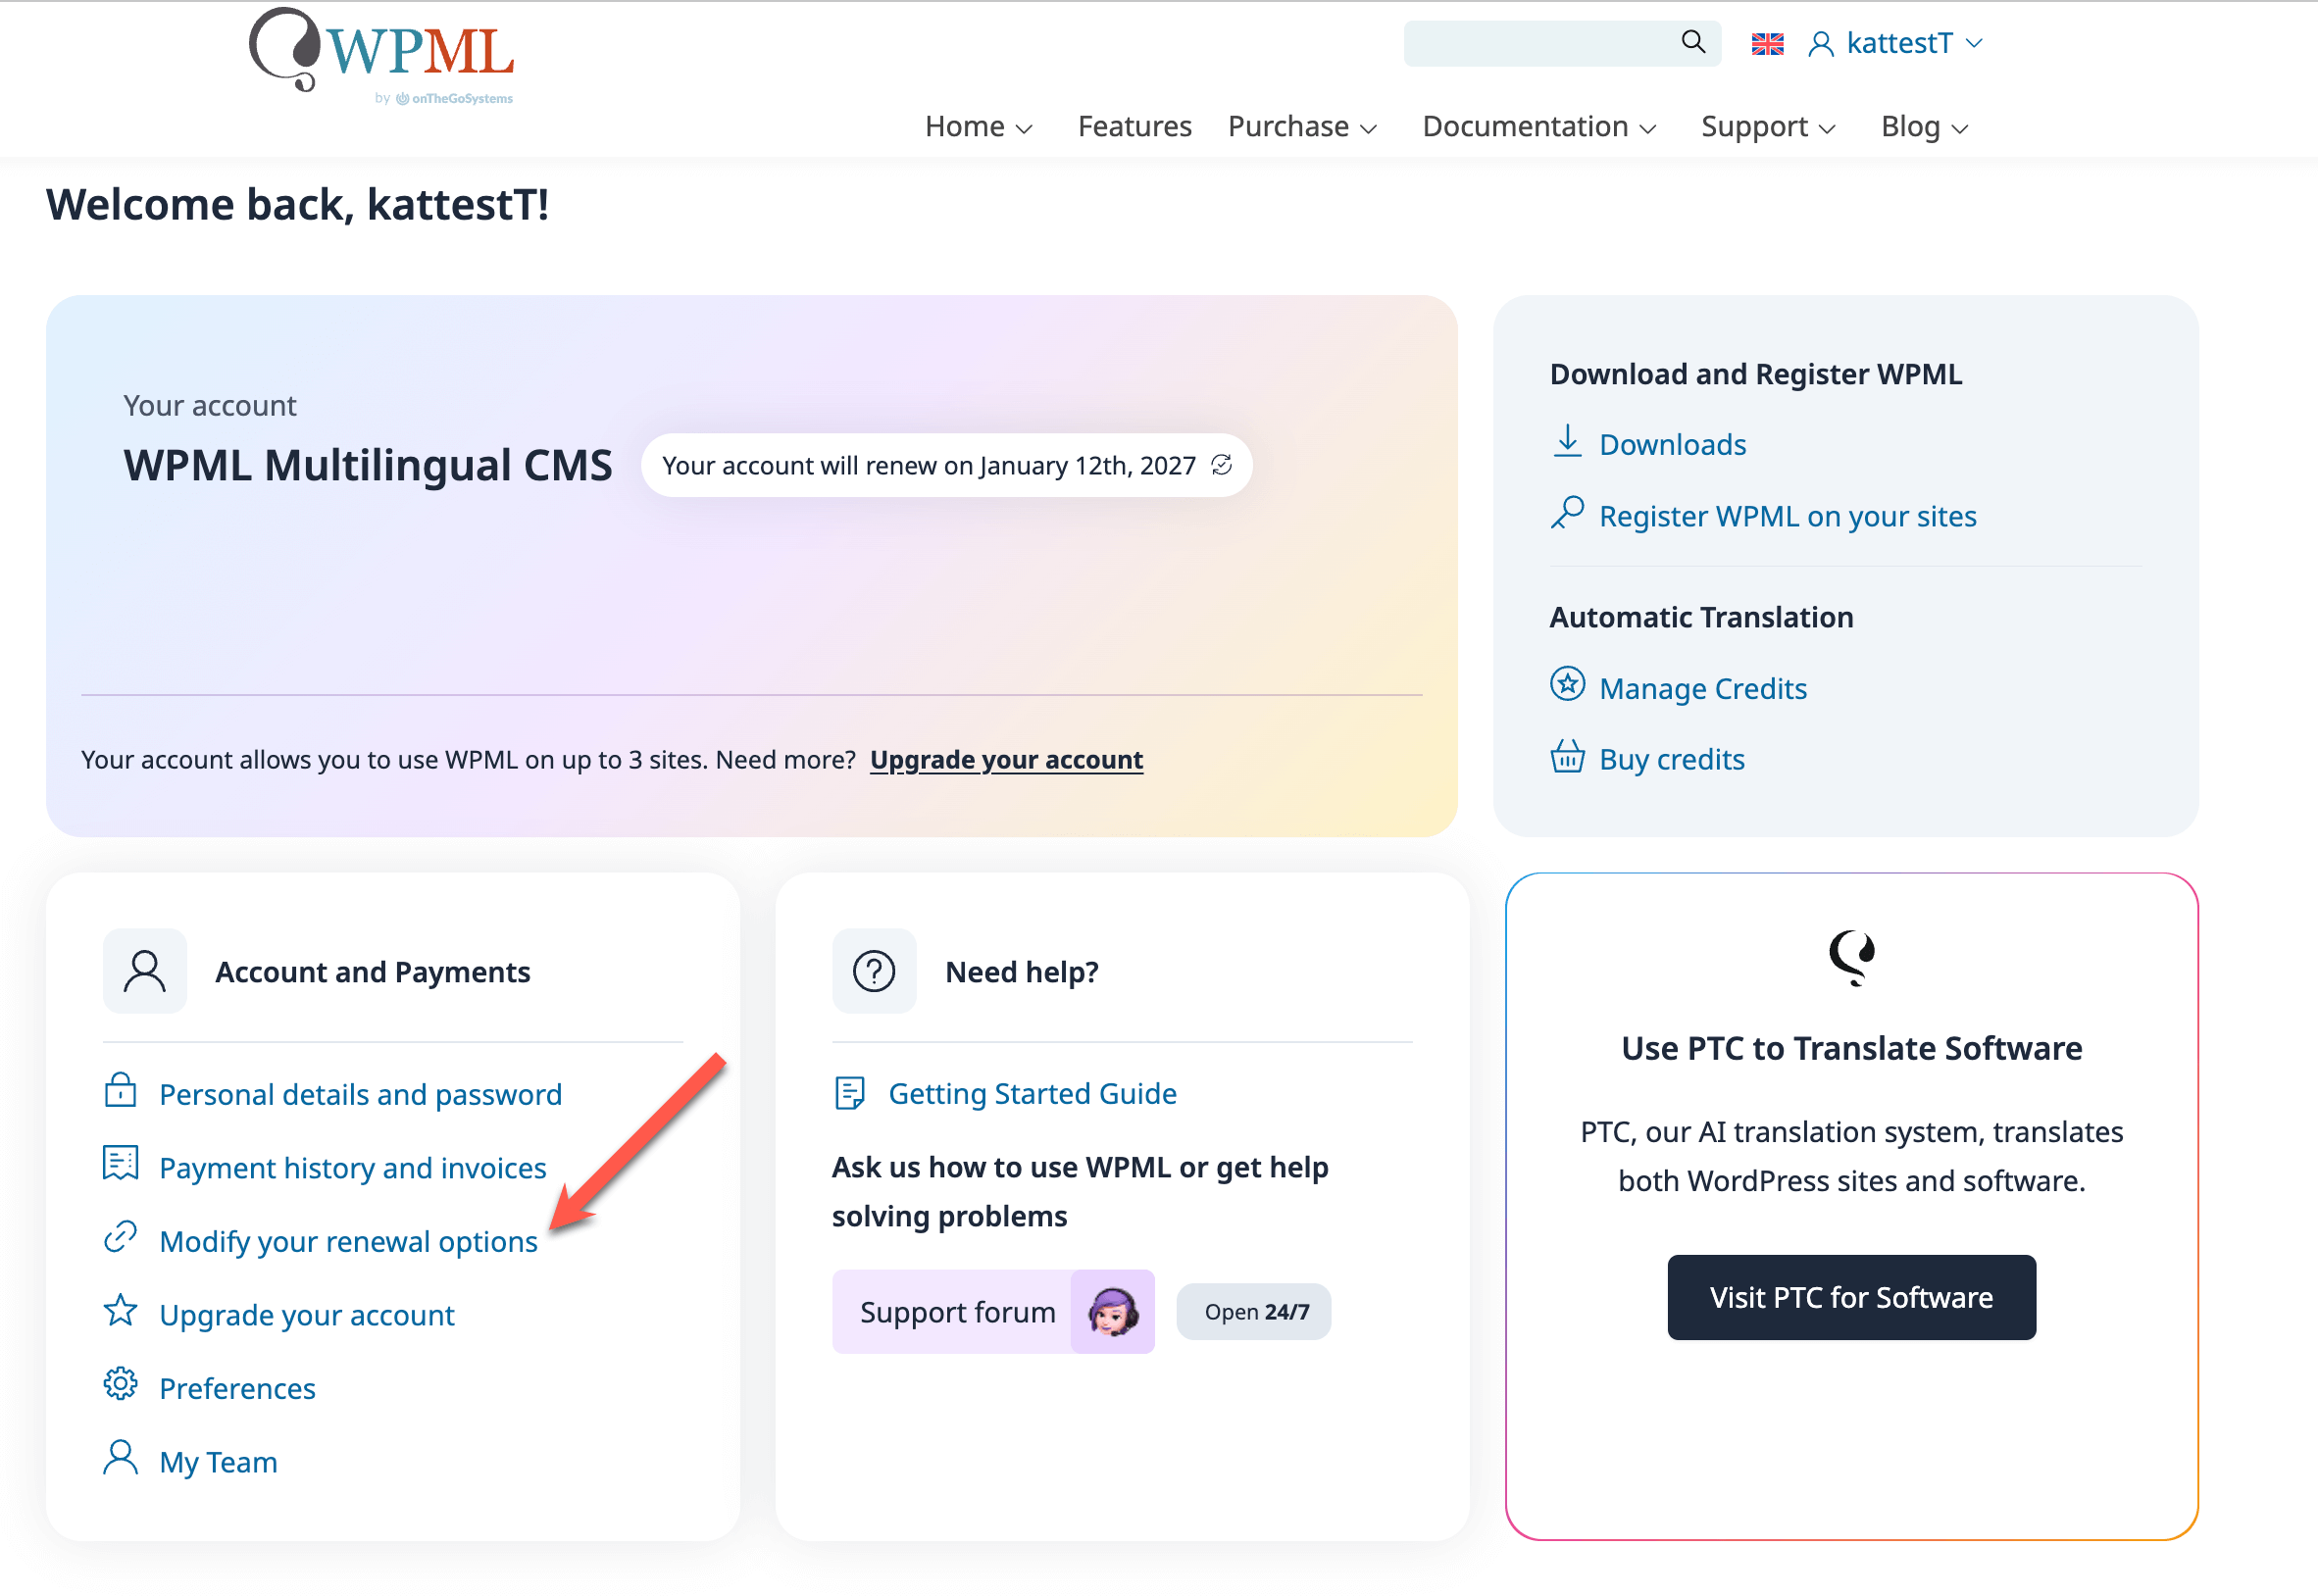
Task: Open the Documentation dropdown menu
Action: (1539, 127)
